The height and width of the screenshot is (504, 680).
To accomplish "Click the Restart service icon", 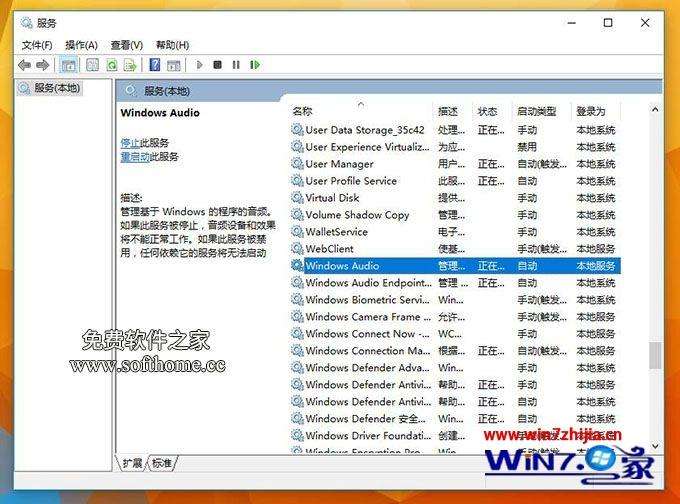I will [255, 65].
